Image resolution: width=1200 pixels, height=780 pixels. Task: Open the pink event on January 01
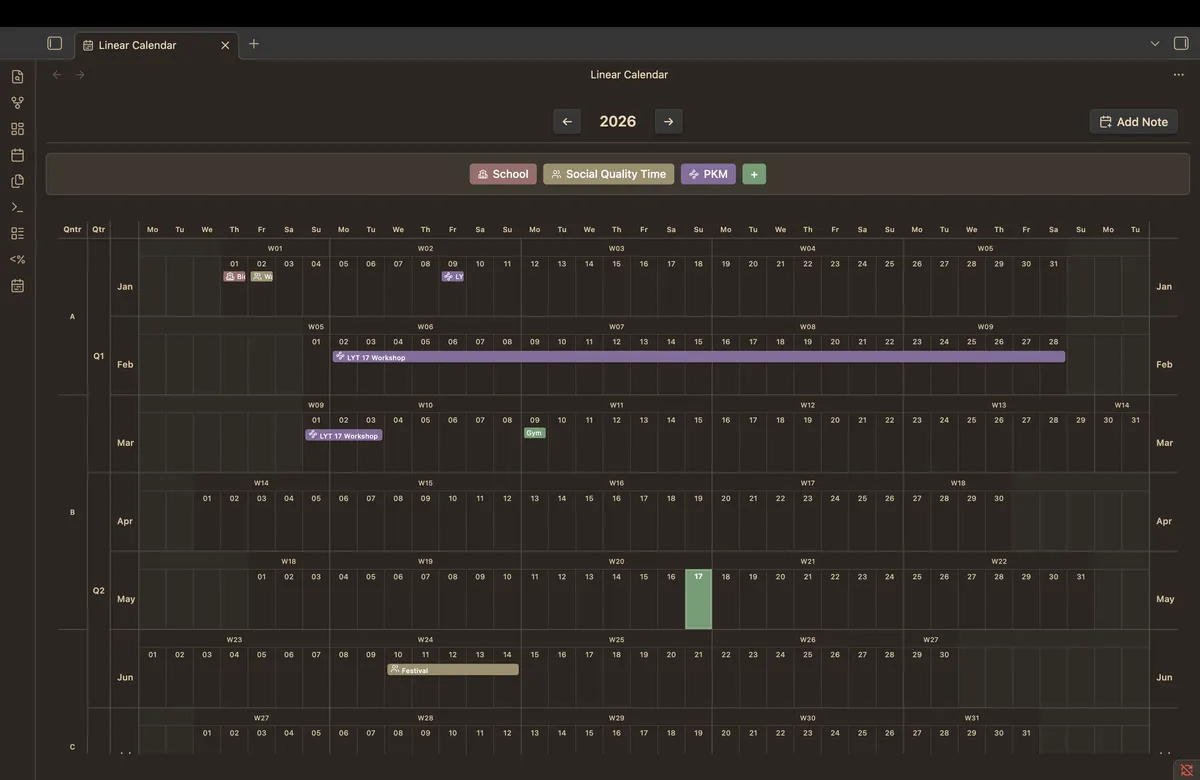click(234, 276)
